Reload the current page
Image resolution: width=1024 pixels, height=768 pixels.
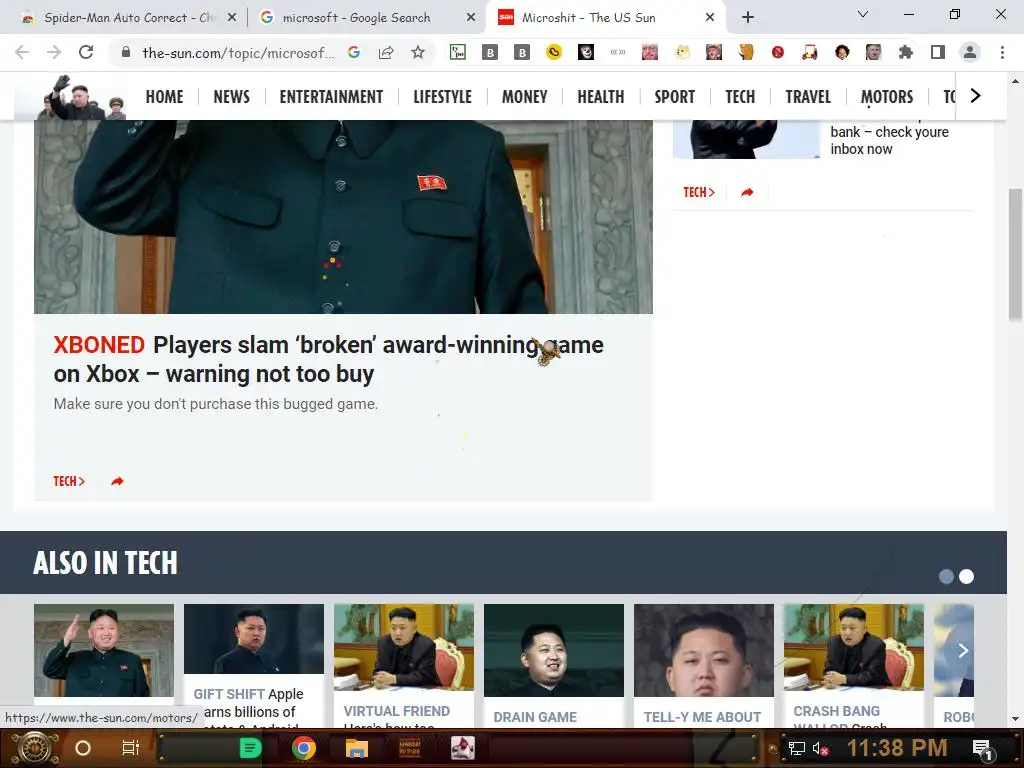pyautogui.click(x=86, y=52)
